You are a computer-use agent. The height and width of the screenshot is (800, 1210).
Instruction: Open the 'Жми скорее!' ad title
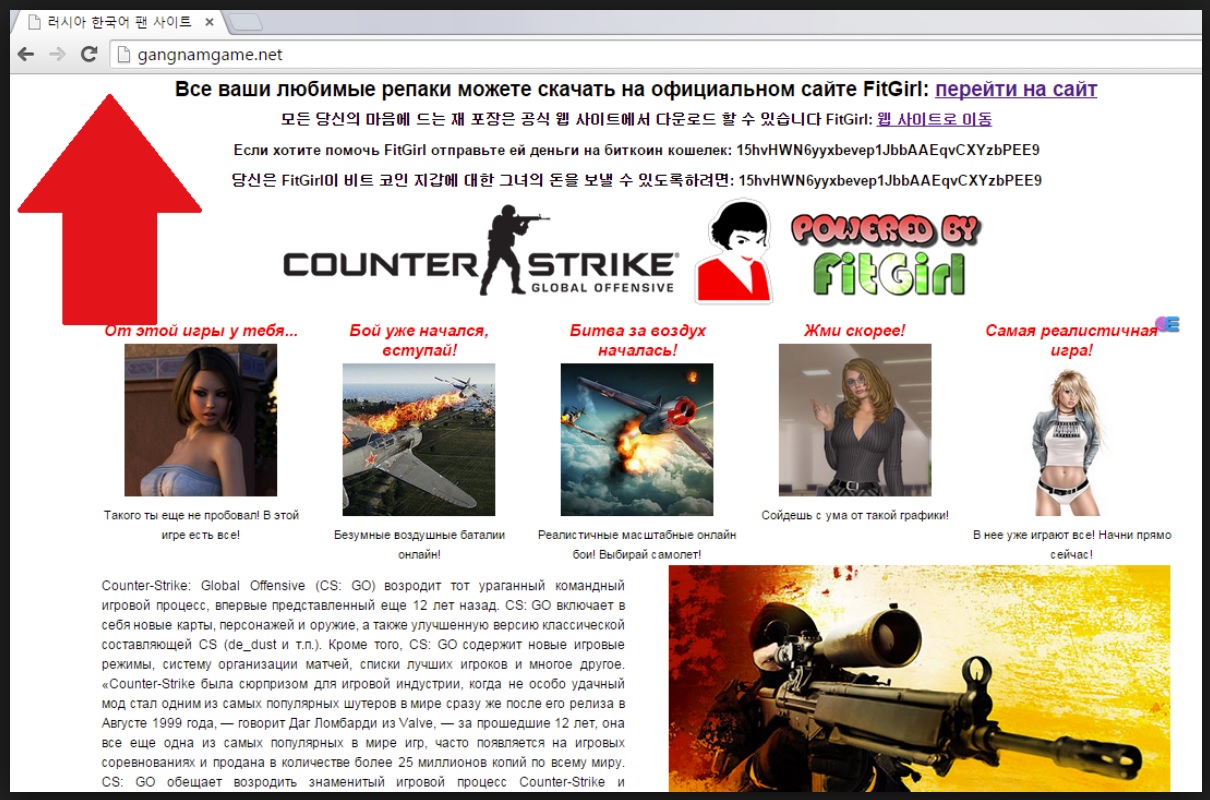(855, 330)
